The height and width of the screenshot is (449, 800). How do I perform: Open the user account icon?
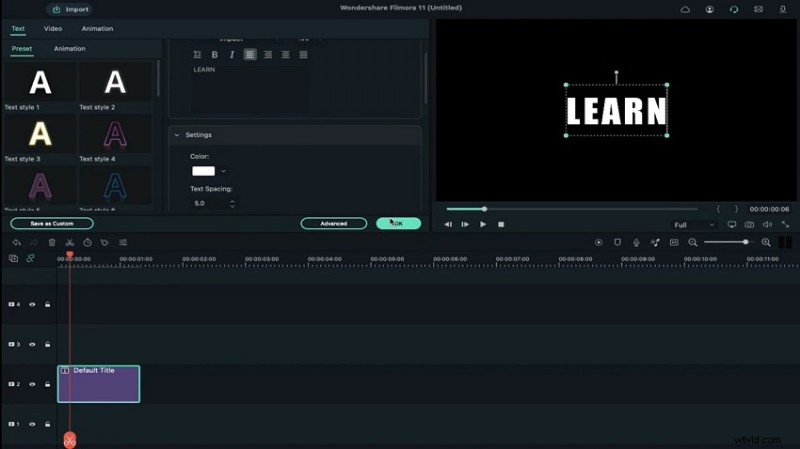pyautogui.click(x=710, y=9)
